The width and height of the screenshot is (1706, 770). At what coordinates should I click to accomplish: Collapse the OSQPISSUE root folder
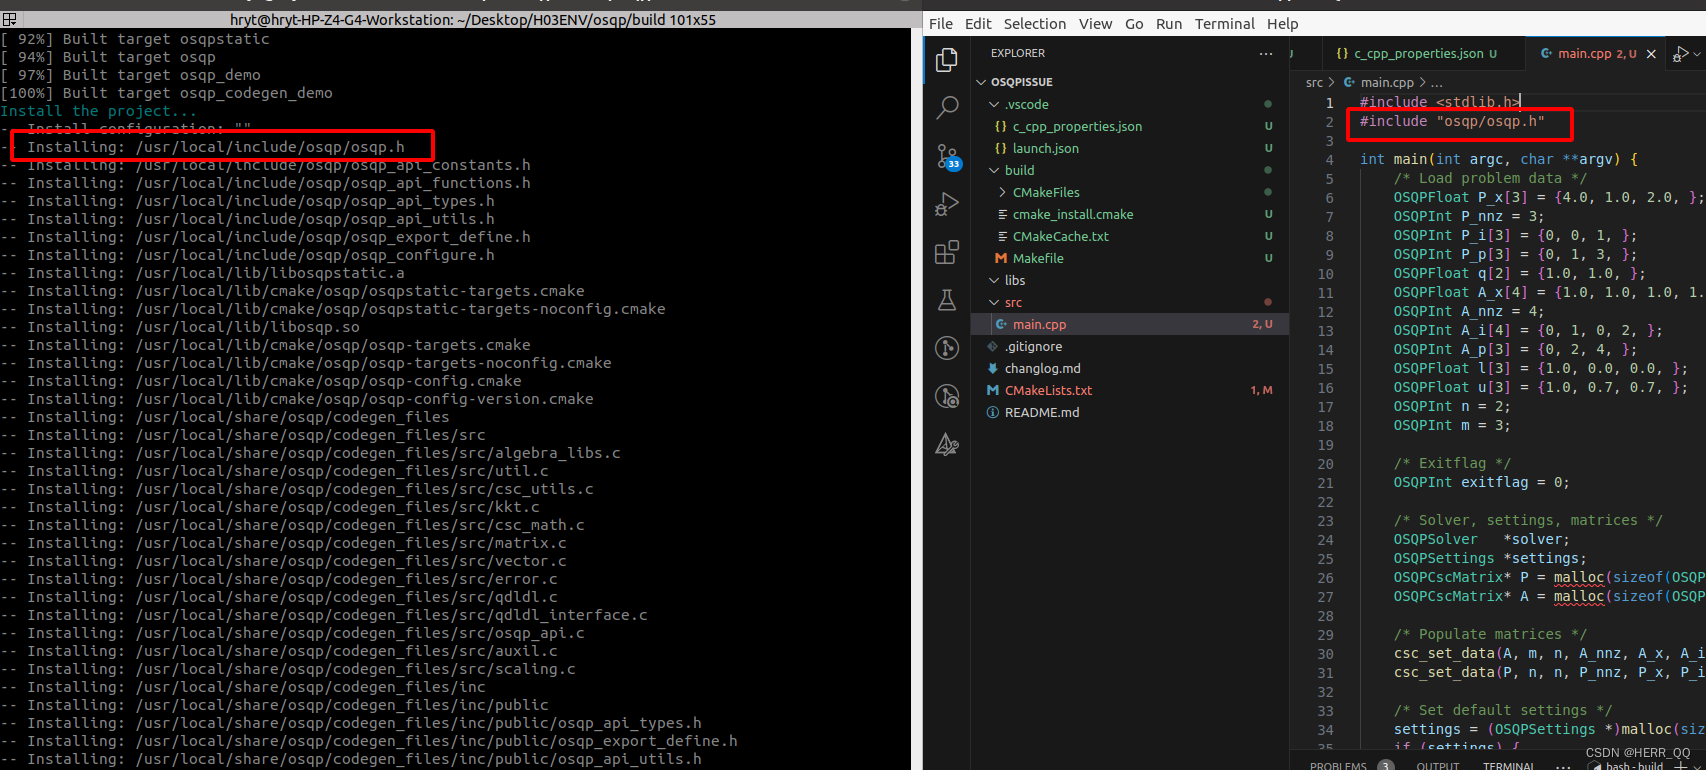click(1130, 82)
